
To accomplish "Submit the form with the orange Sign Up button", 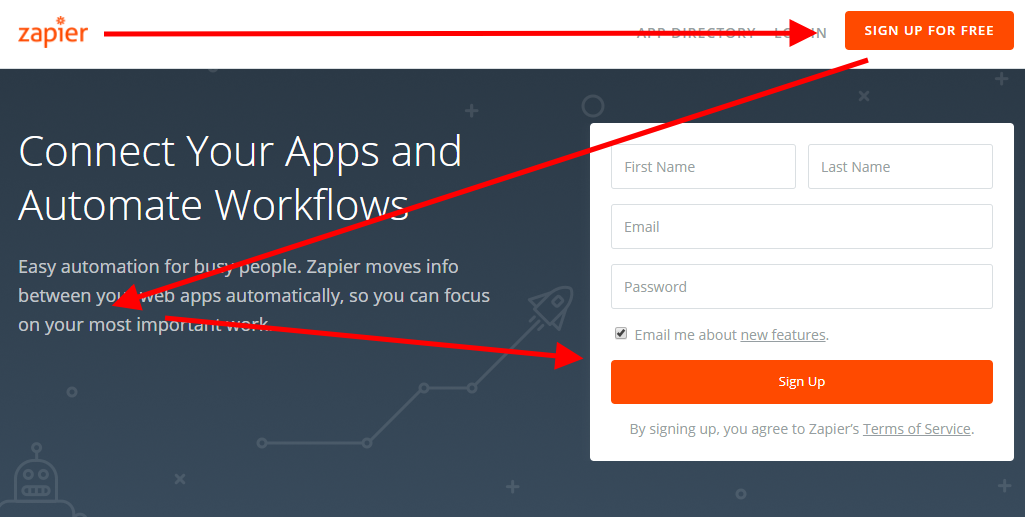I will click(x=801, y=382).
